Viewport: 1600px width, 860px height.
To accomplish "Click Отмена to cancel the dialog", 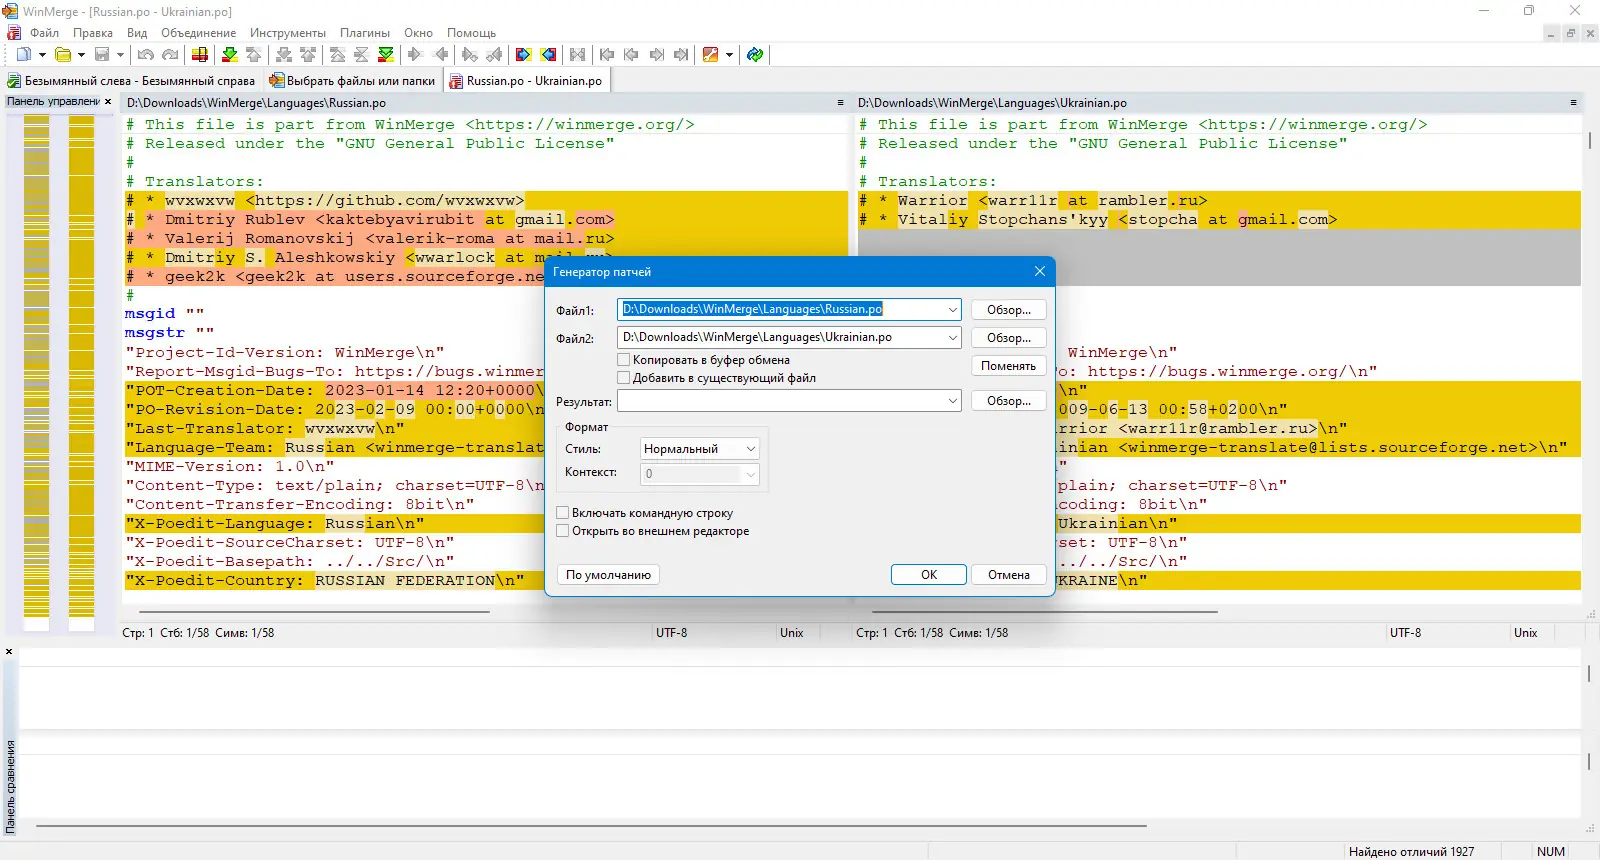I will (x=1009, y=575).
